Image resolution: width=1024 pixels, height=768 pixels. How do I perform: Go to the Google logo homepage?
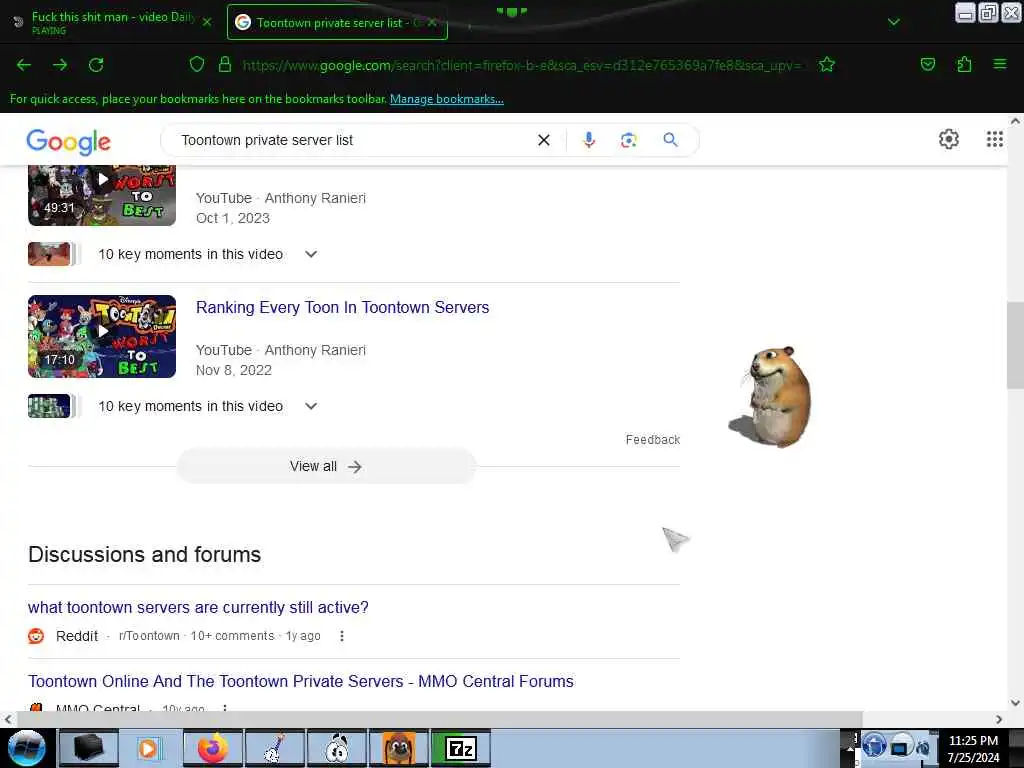(69, 141)
